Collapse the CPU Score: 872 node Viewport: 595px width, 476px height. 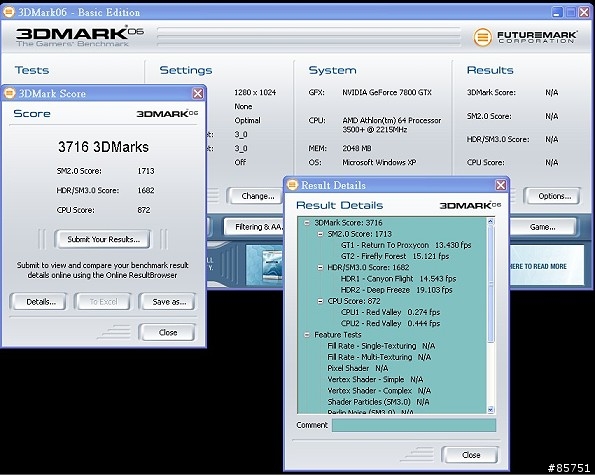click(x=320, y=301)
